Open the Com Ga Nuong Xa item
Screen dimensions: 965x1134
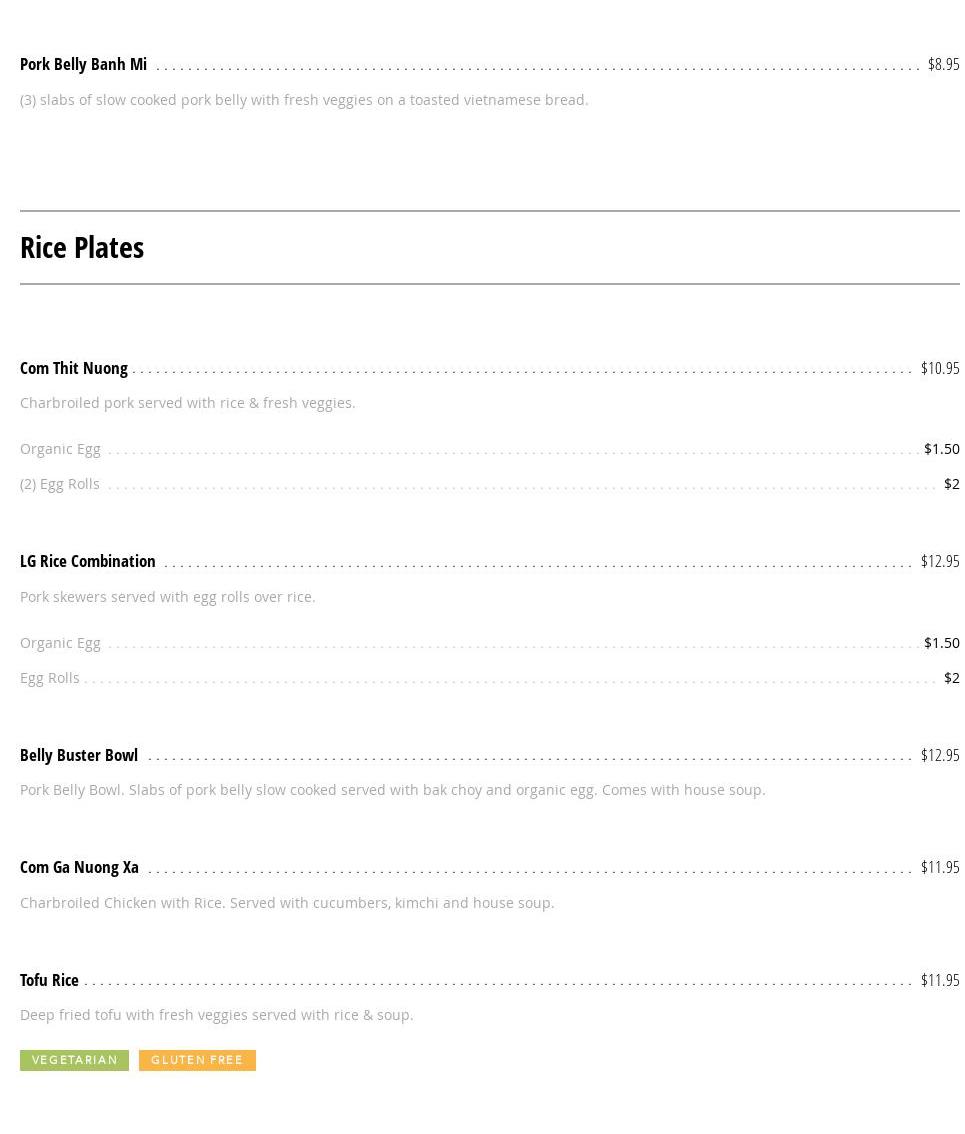[79, 868]
